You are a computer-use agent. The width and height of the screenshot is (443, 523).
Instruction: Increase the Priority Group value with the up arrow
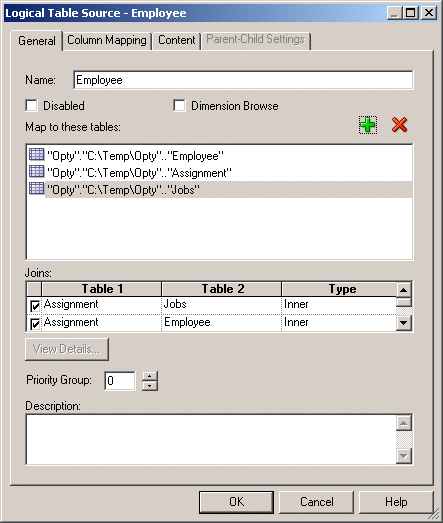pyautogui.click(x=150, y=376)
